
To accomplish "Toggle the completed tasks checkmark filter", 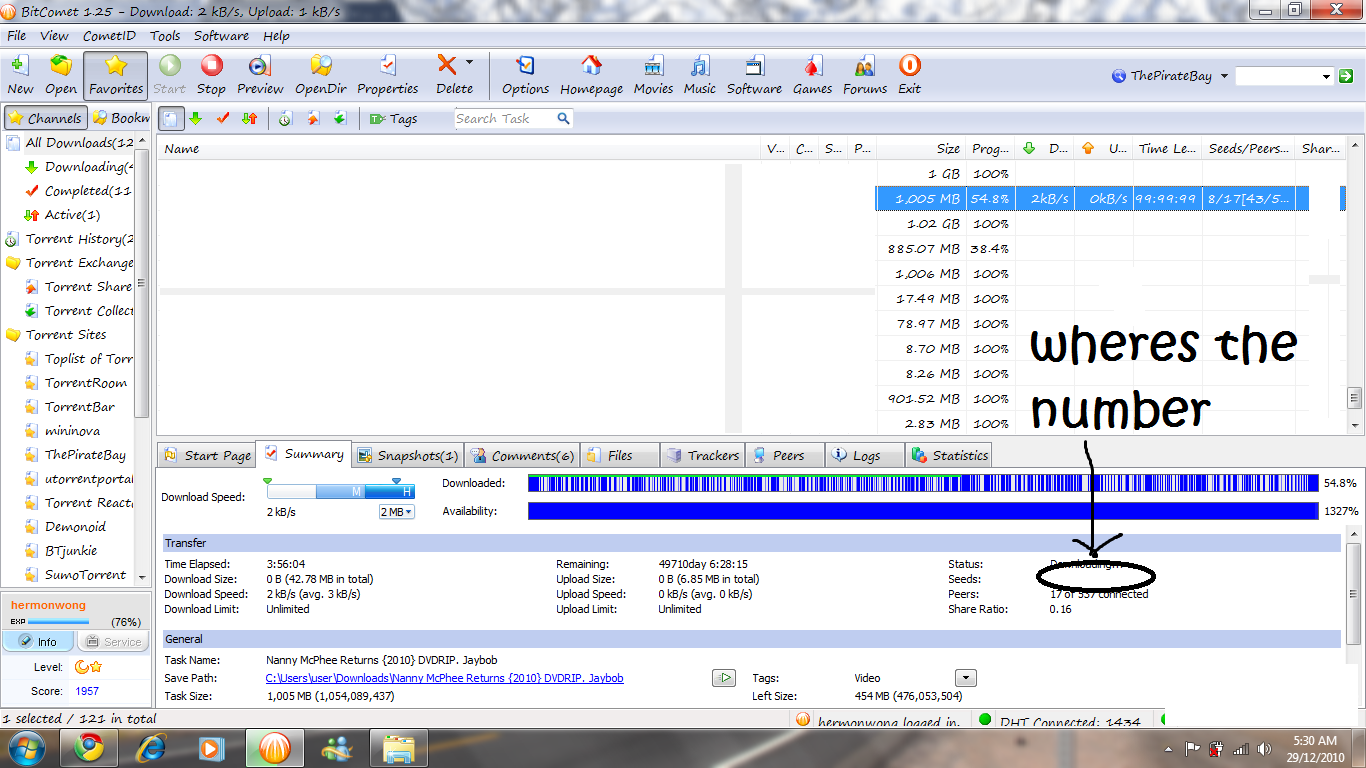I will point(222,118).
